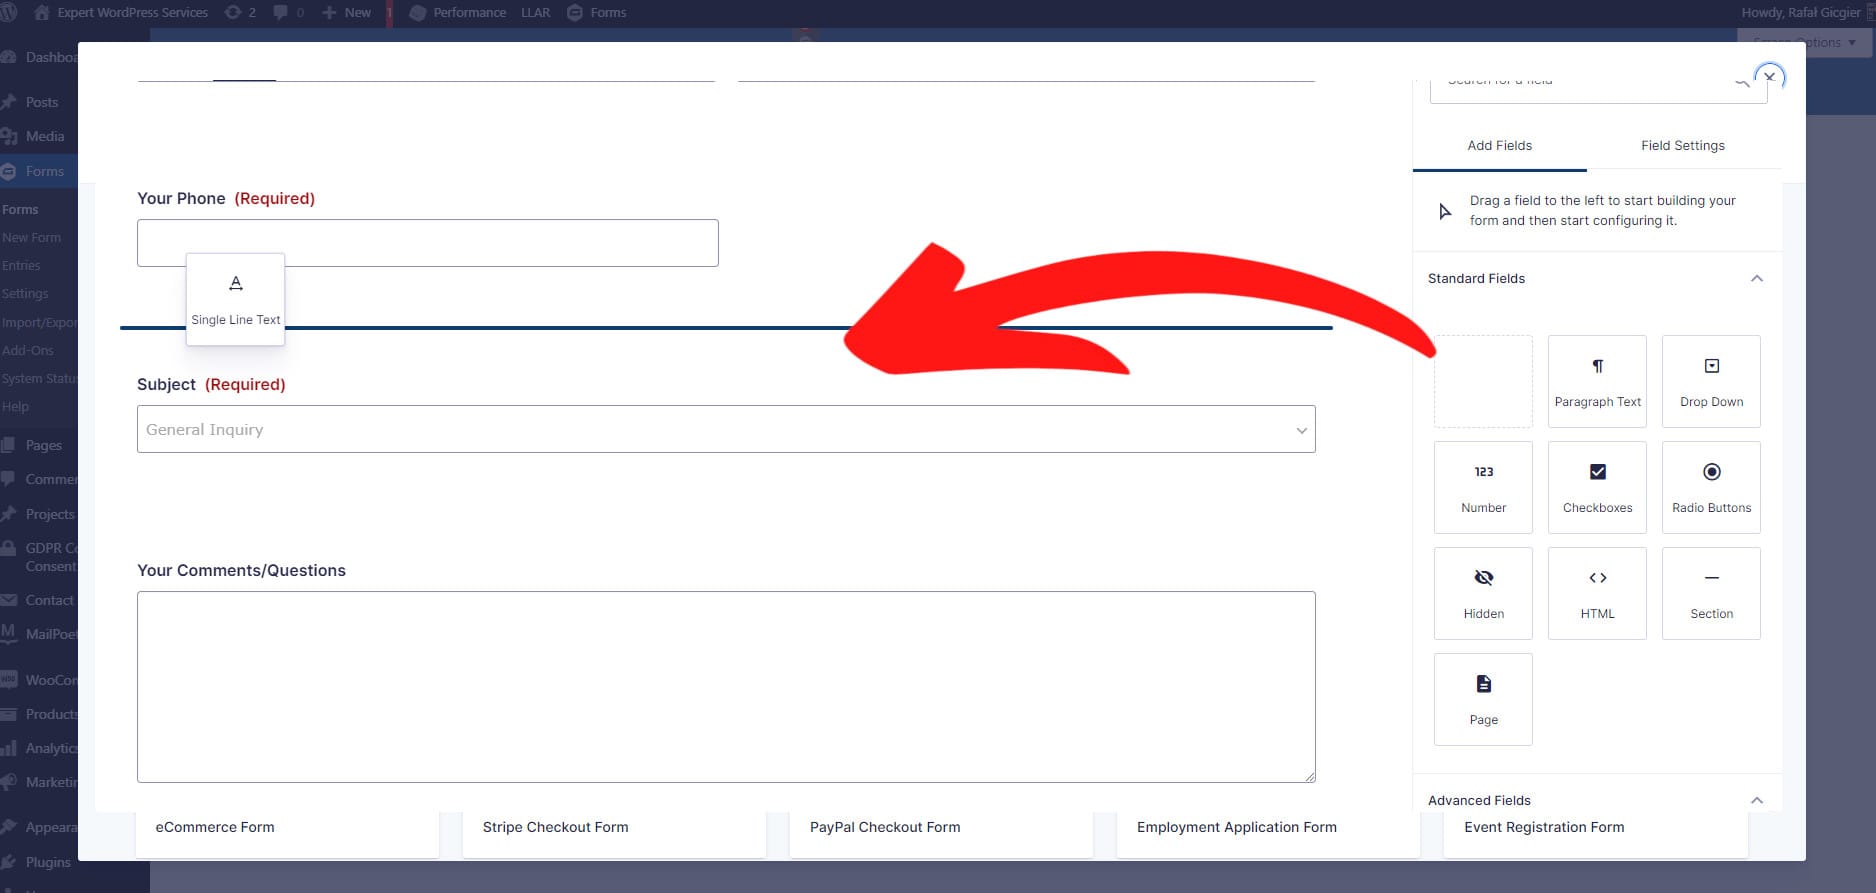Image resolution: width=1876 pixels, height=893 pixels.
Task: Select the Hidden field eye icon
Action: pyautogui.click(x=1483, y=578)
